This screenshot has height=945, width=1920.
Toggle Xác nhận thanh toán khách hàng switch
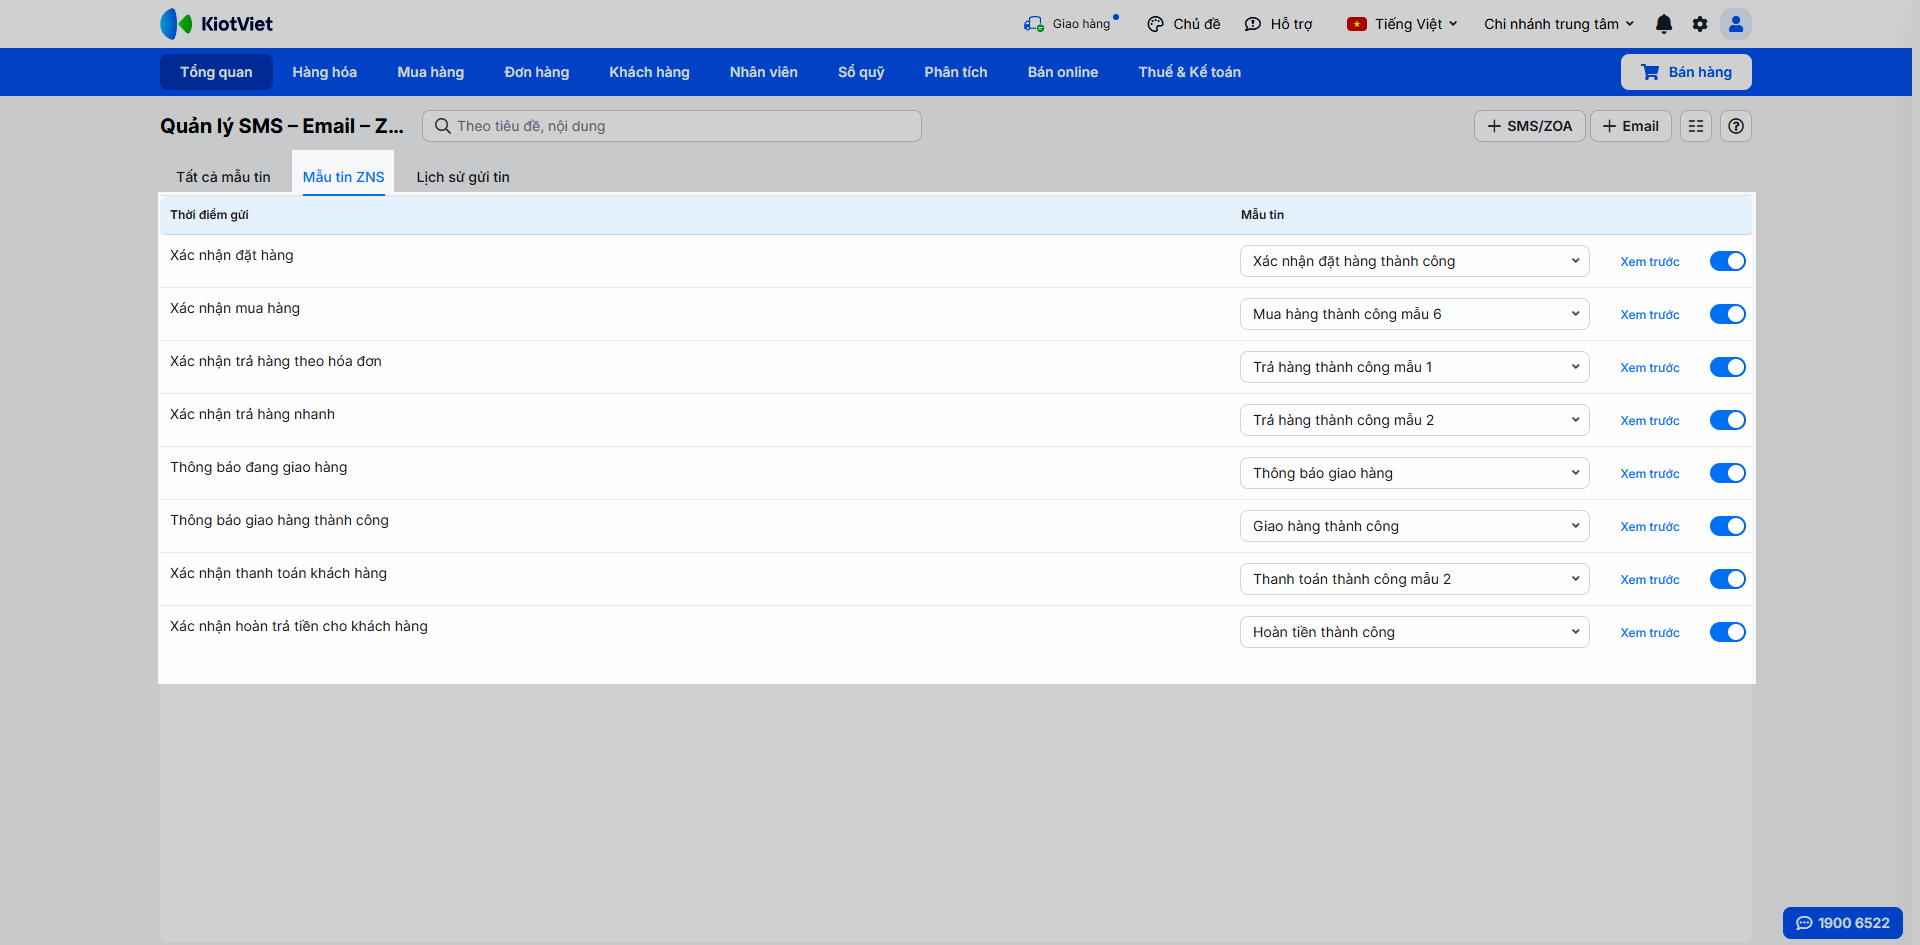point(1727,579)
